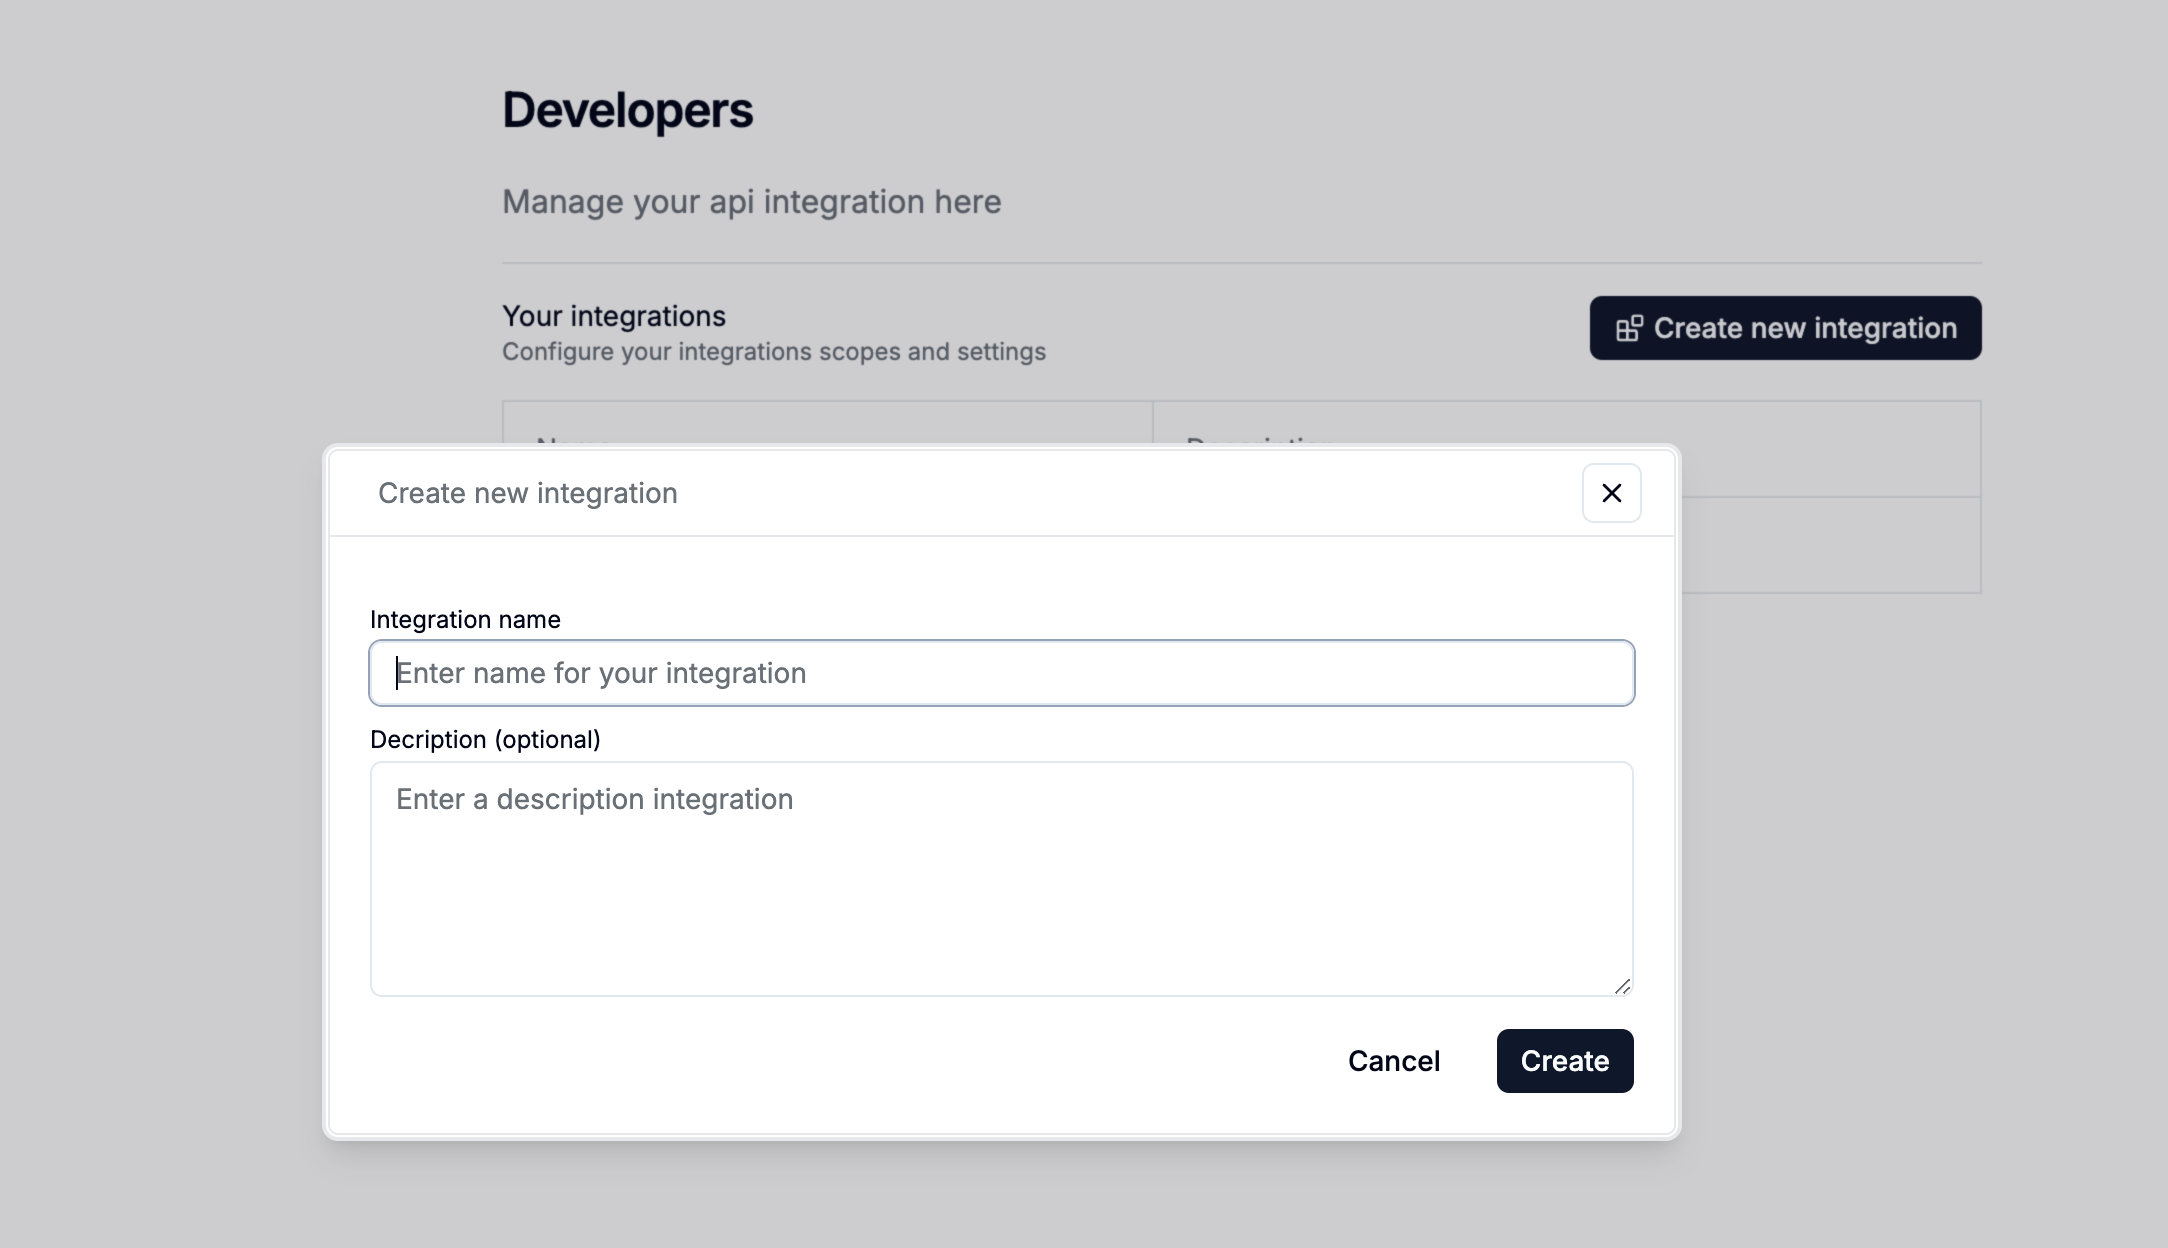2168x1248 pixels.
Task: Click the 'Your integrations' section title
Action: 614,316
